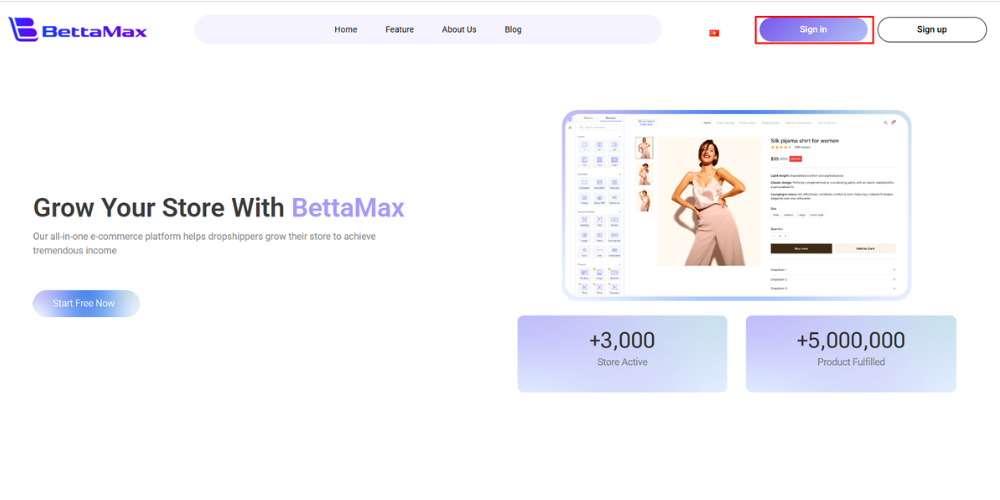Screen dimensions: 1000x500
Task: Click the dark Buy now button
Action: point(801,248)
